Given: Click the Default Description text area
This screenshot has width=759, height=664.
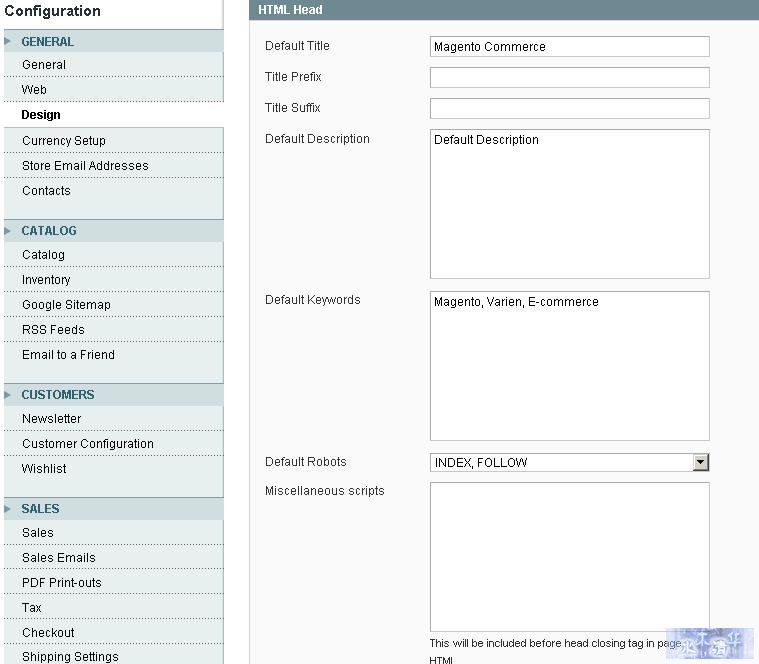Looking at the screenshot, I should pos(569,204).
